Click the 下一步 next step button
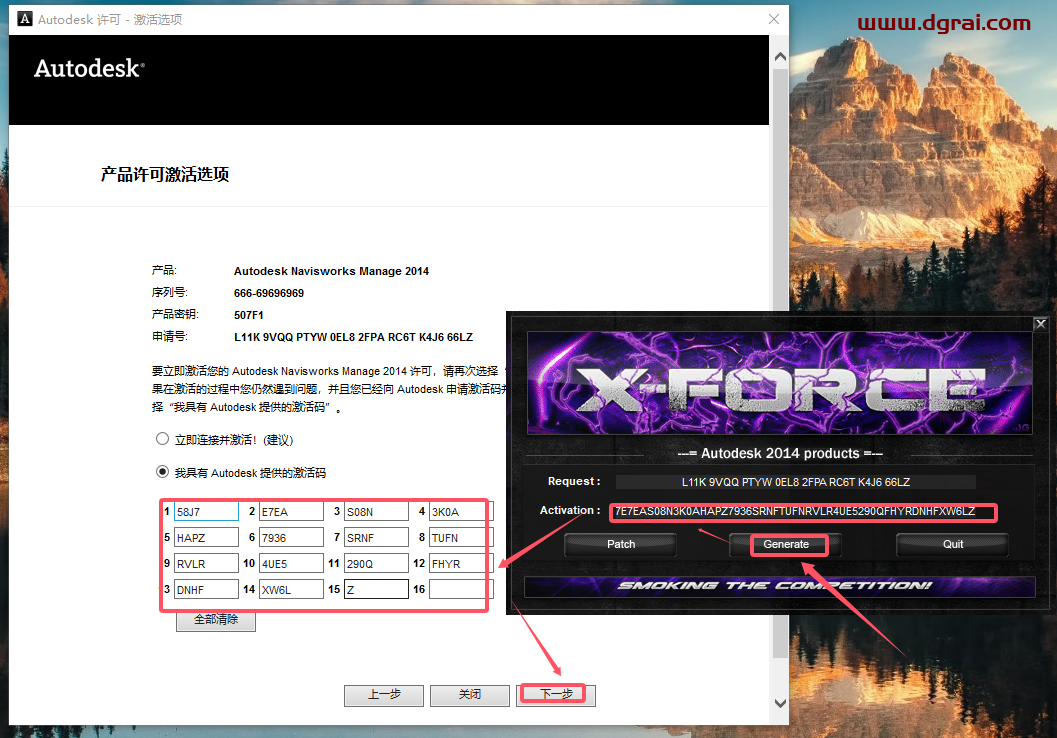The width and height of the screenshot is (1057, 738). click(x=556, y=695)
